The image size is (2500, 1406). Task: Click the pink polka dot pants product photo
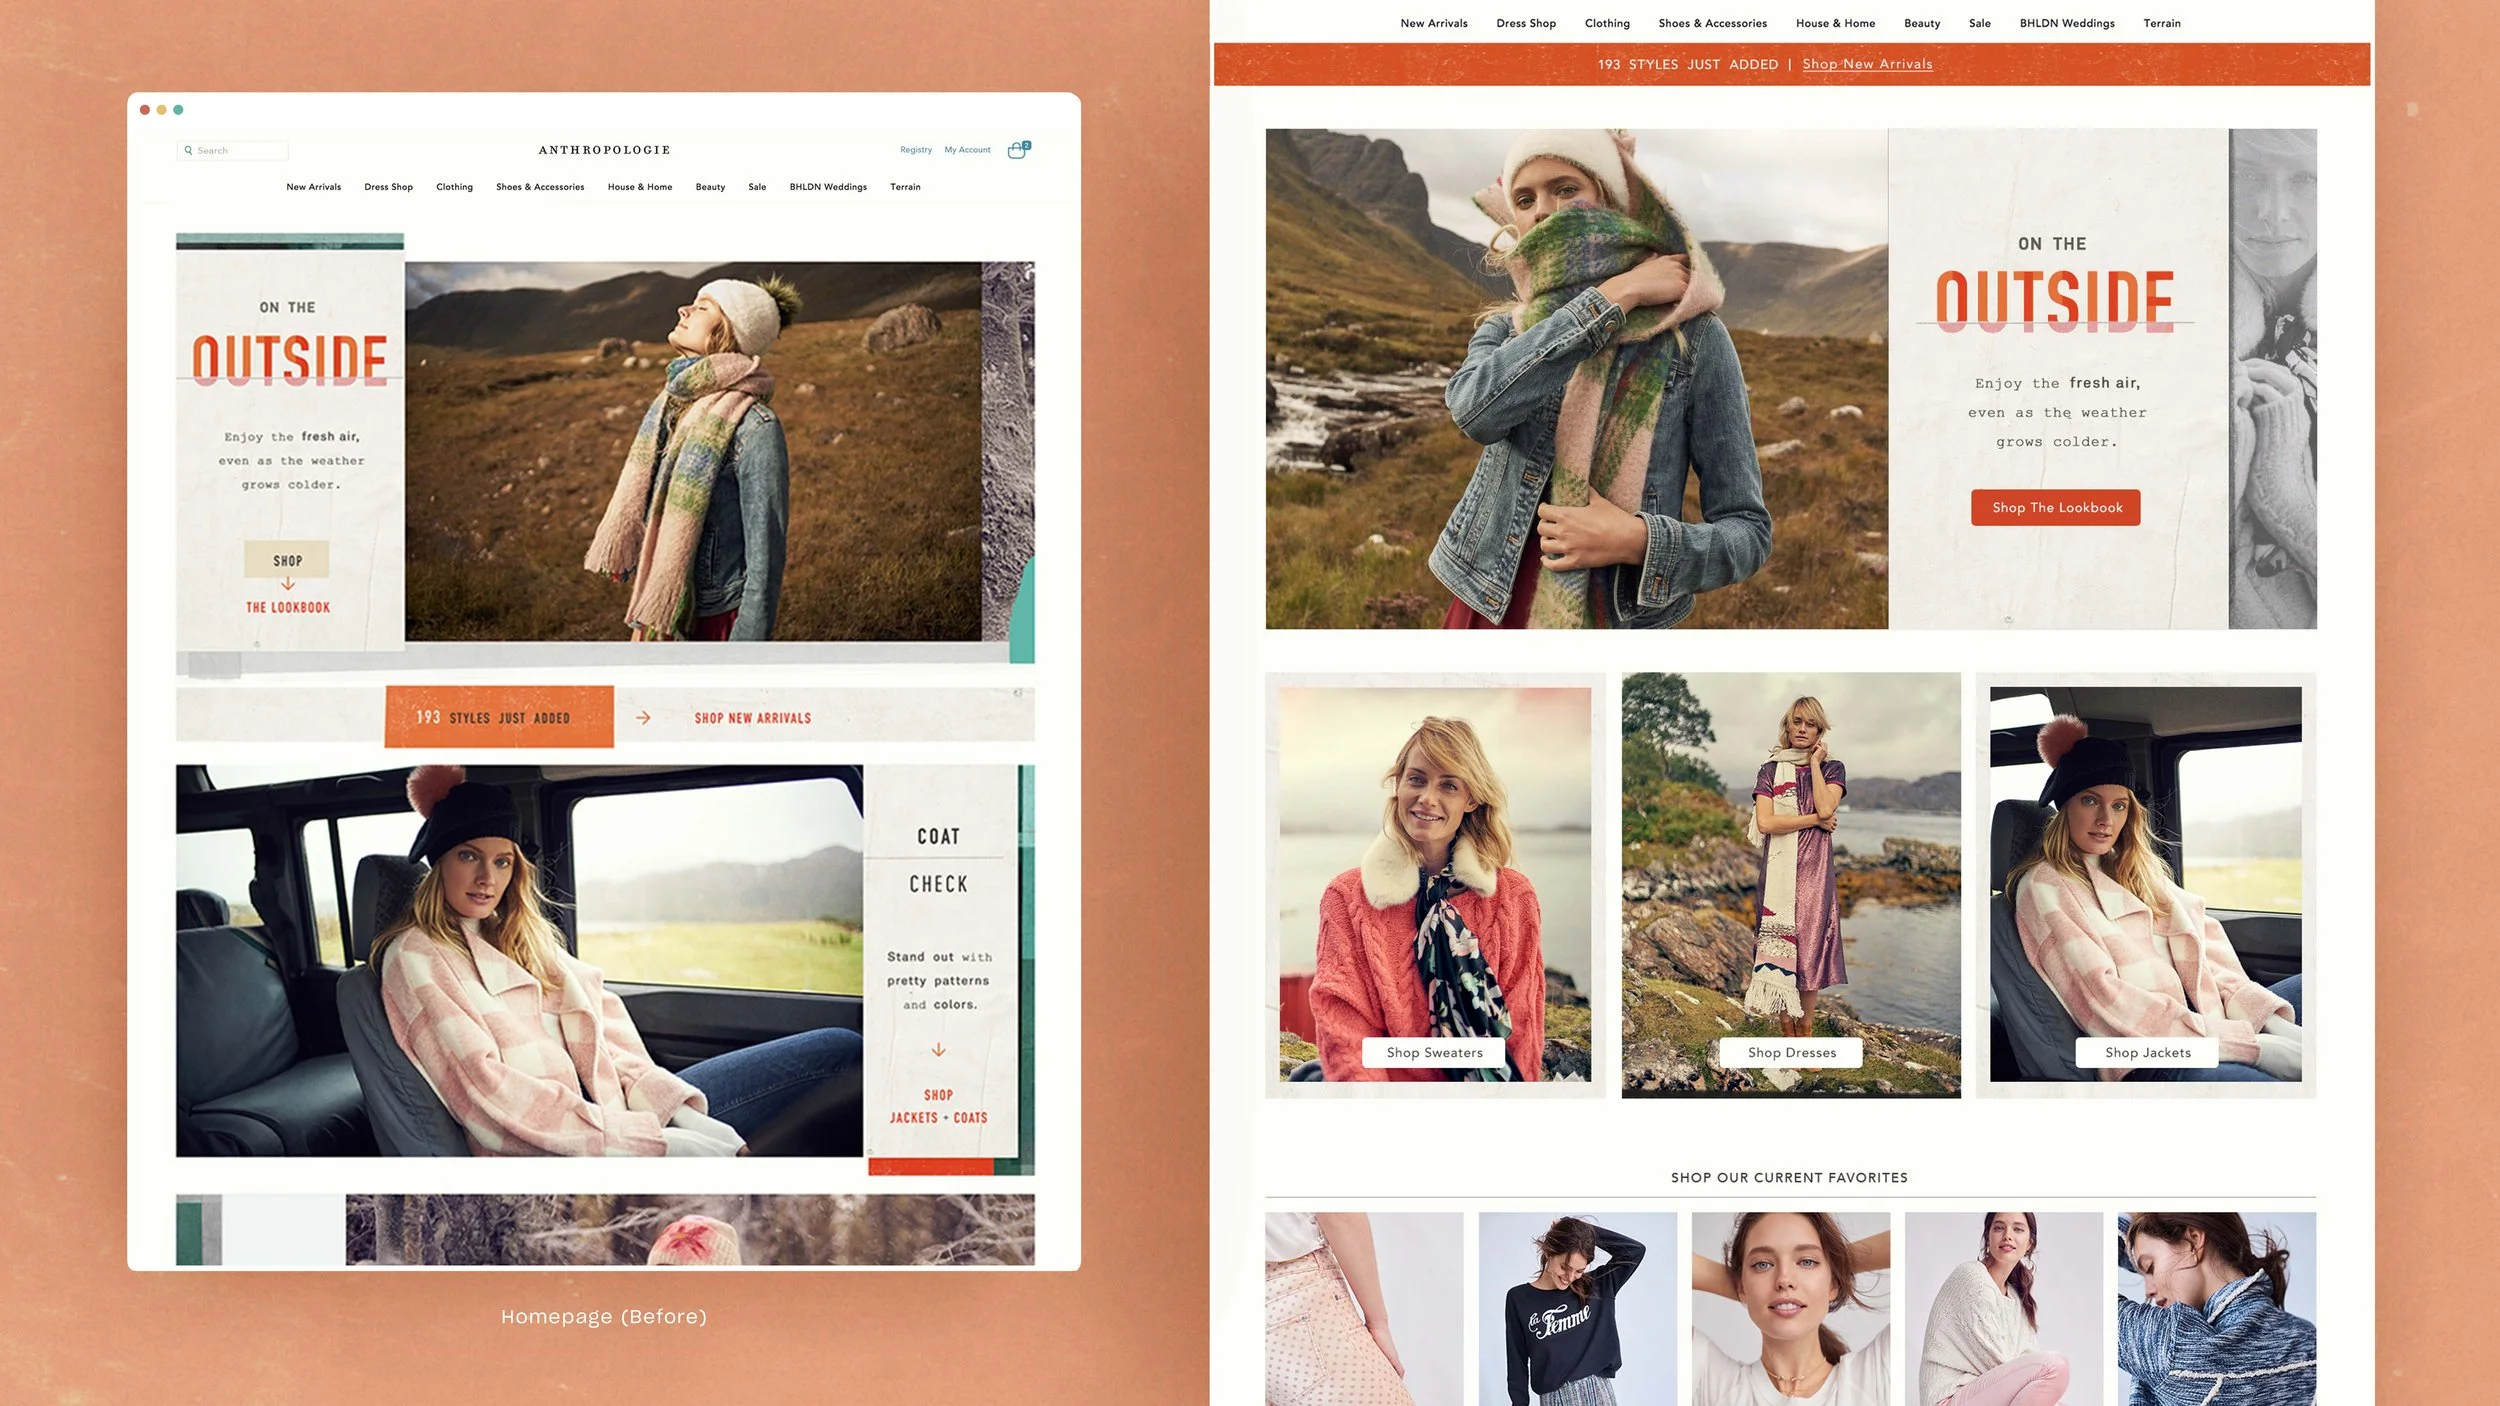point(1364,1309)
